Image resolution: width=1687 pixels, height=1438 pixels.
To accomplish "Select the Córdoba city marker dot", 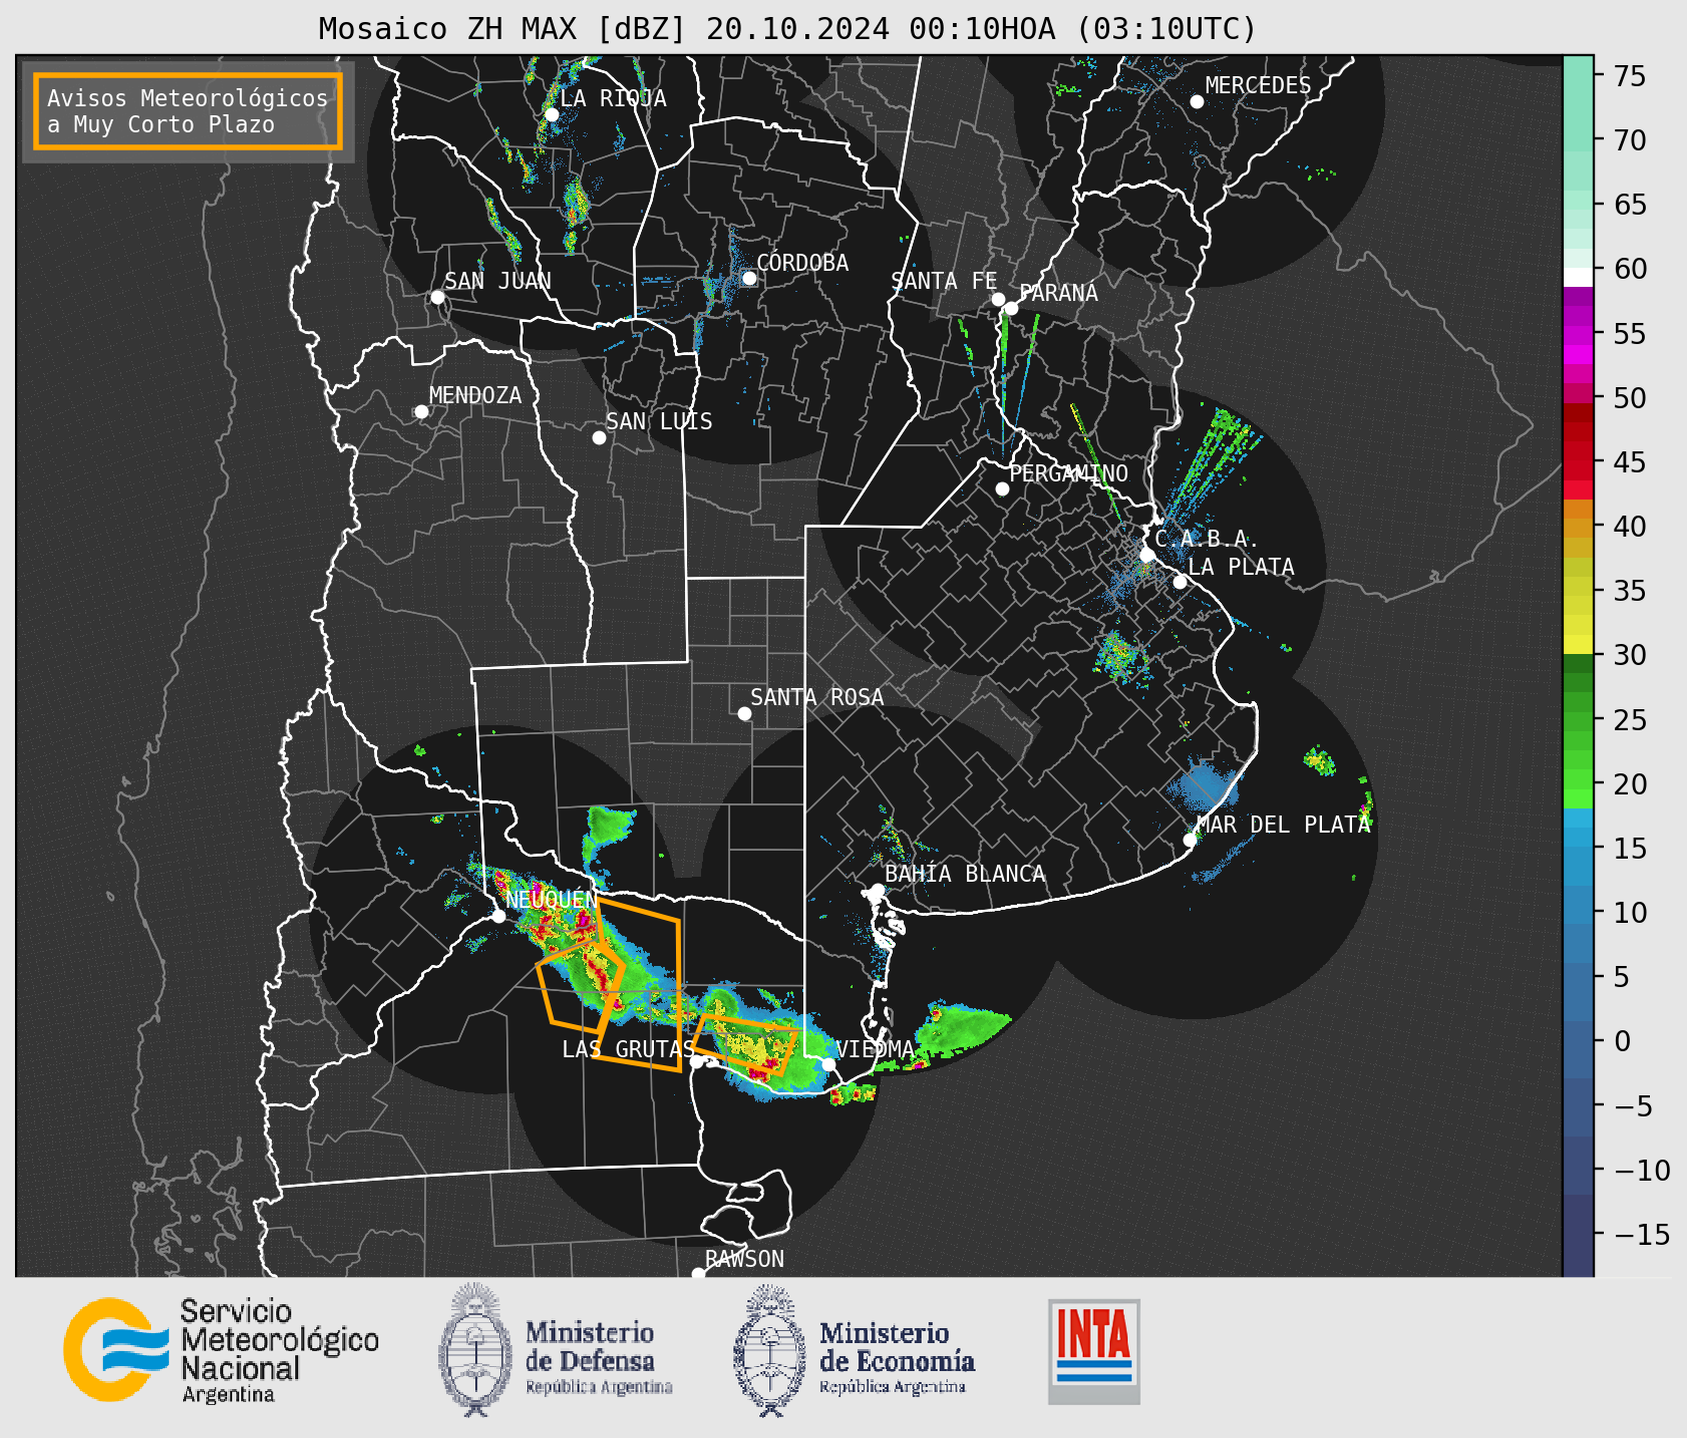I will (749, 278).
